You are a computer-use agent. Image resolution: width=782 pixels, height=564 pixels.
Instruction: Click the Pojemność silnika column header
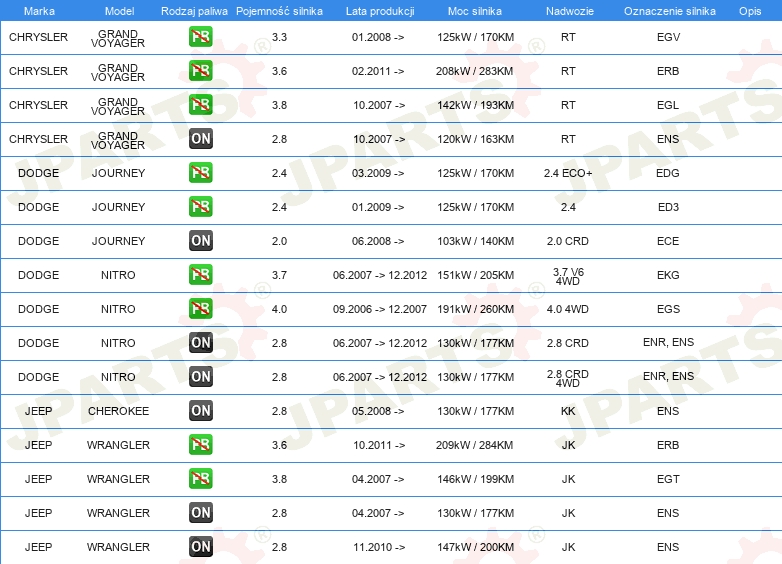point(279,11)
